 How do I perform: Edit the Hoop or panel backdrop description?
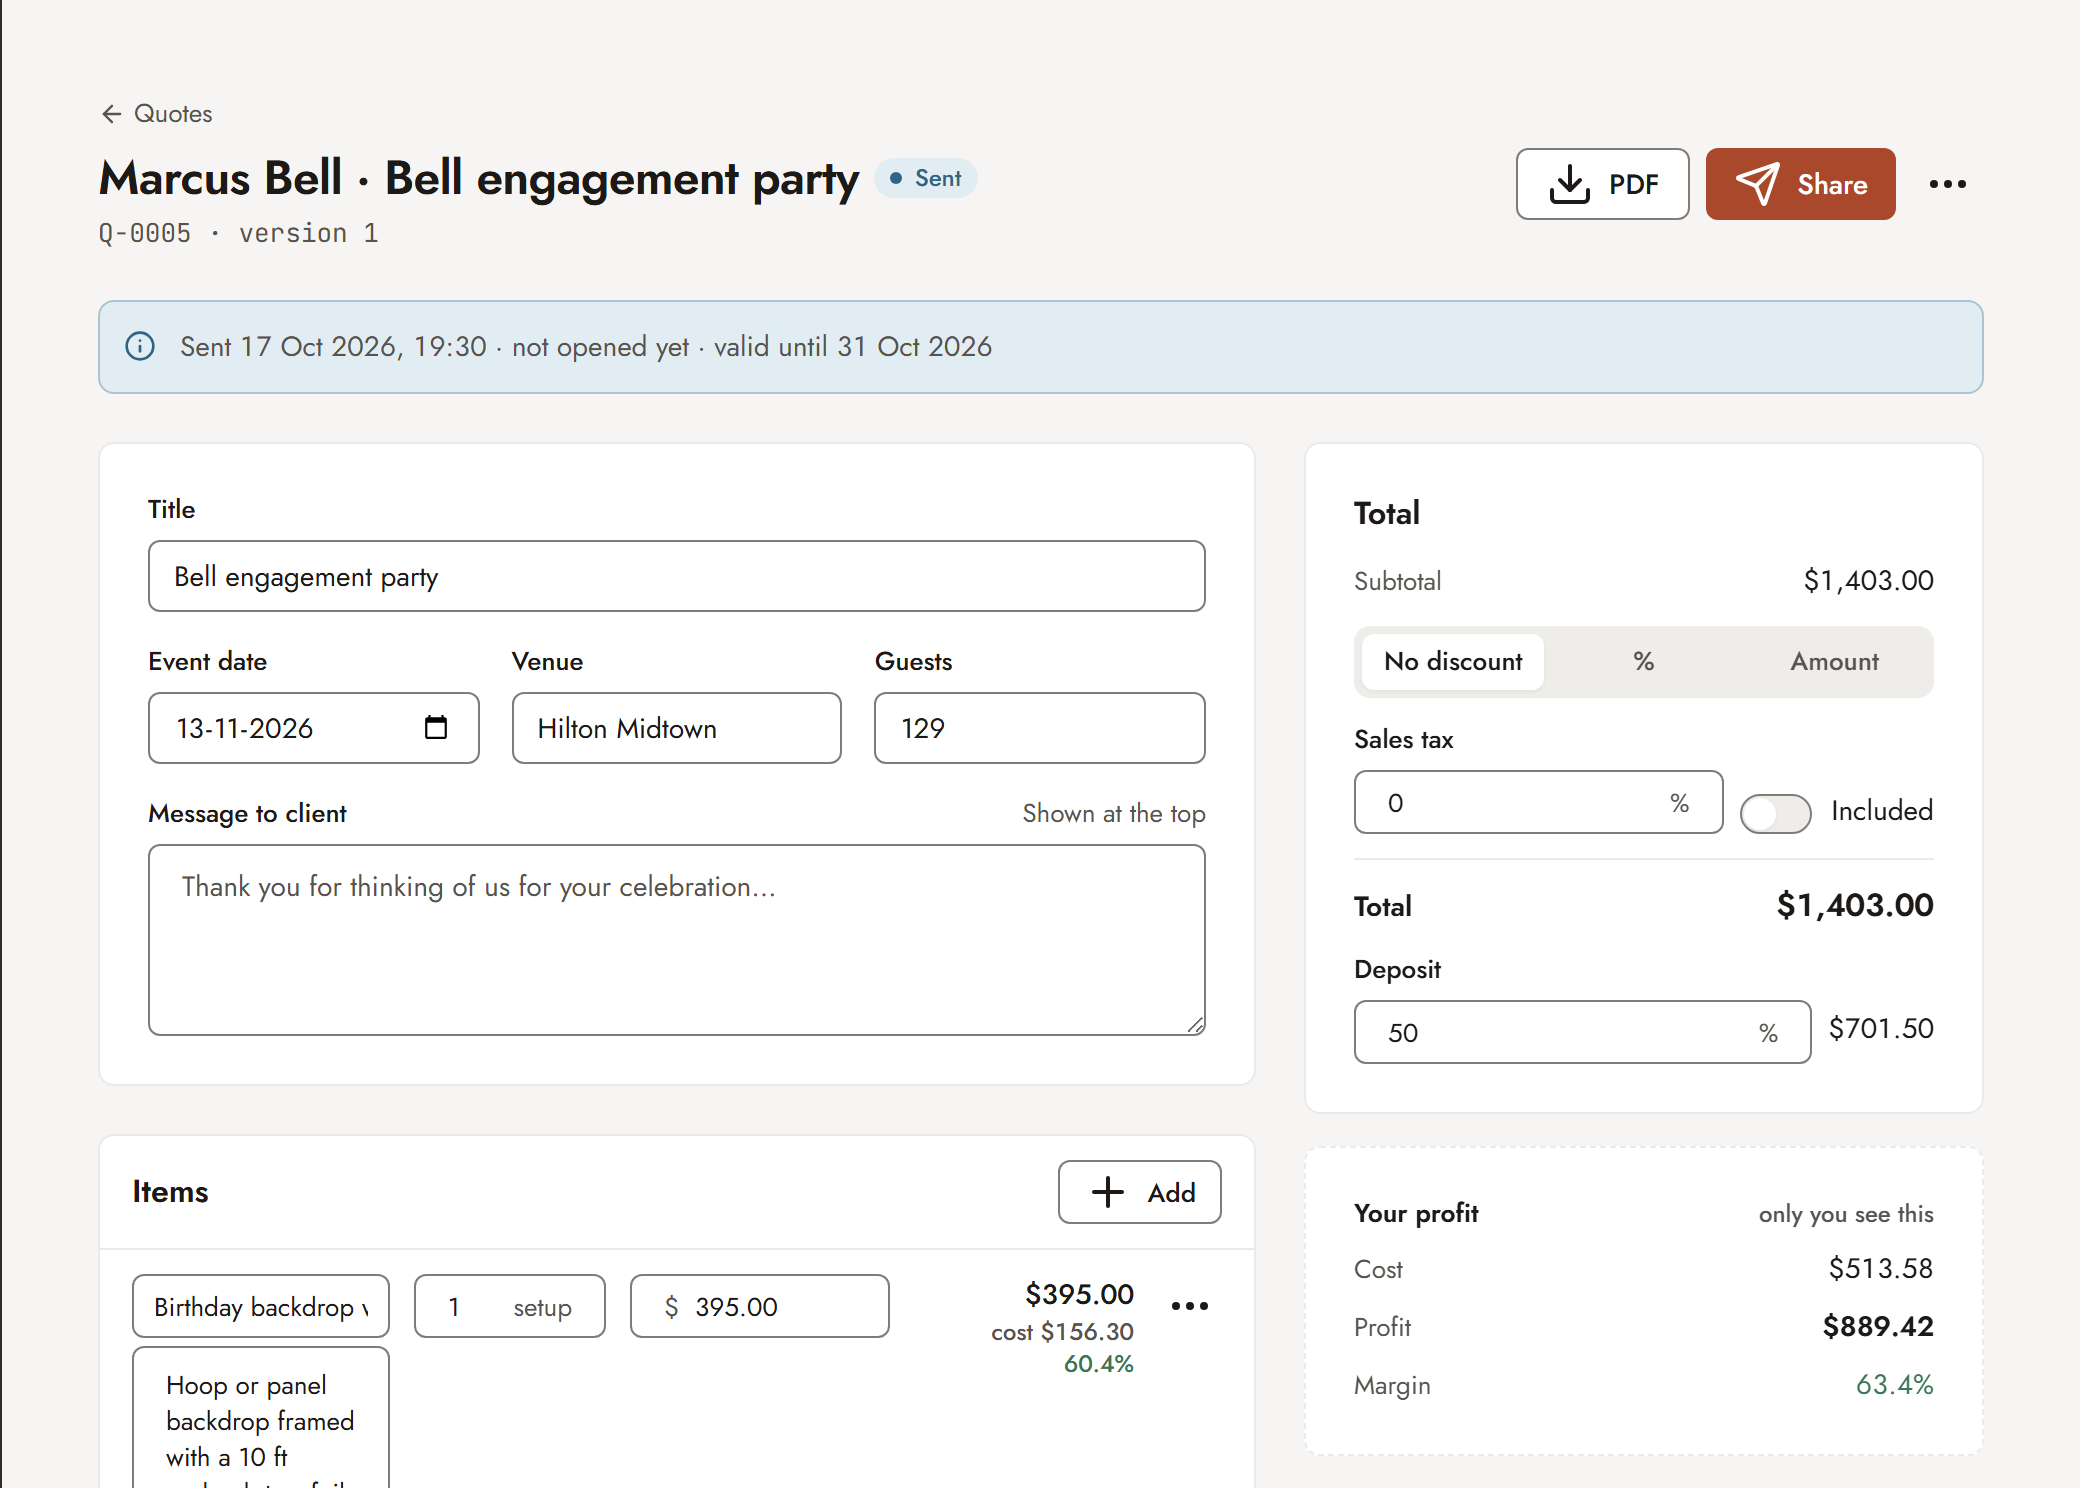261,1418
